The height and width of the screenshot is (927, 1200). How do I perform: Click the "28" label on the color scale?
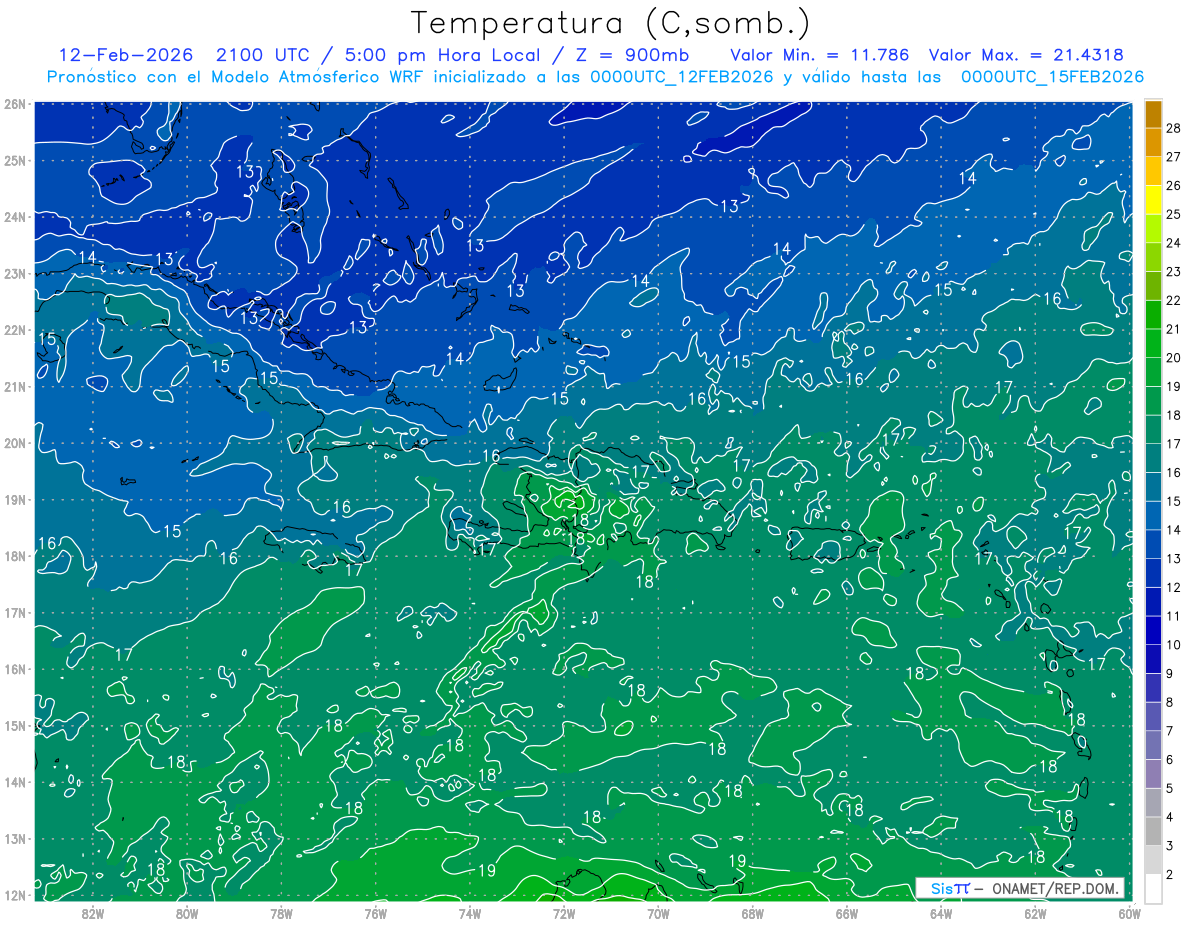(x=1173, y=128)
